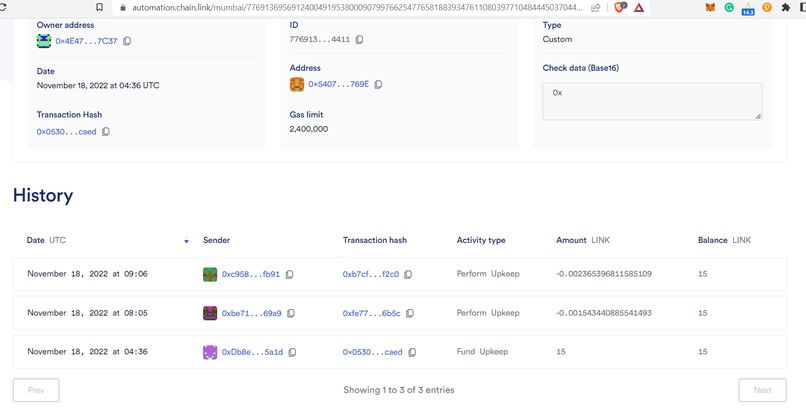
Task: Click amount -0.001543440885541493
Action: pyautogui.click(x=604, y=313)
